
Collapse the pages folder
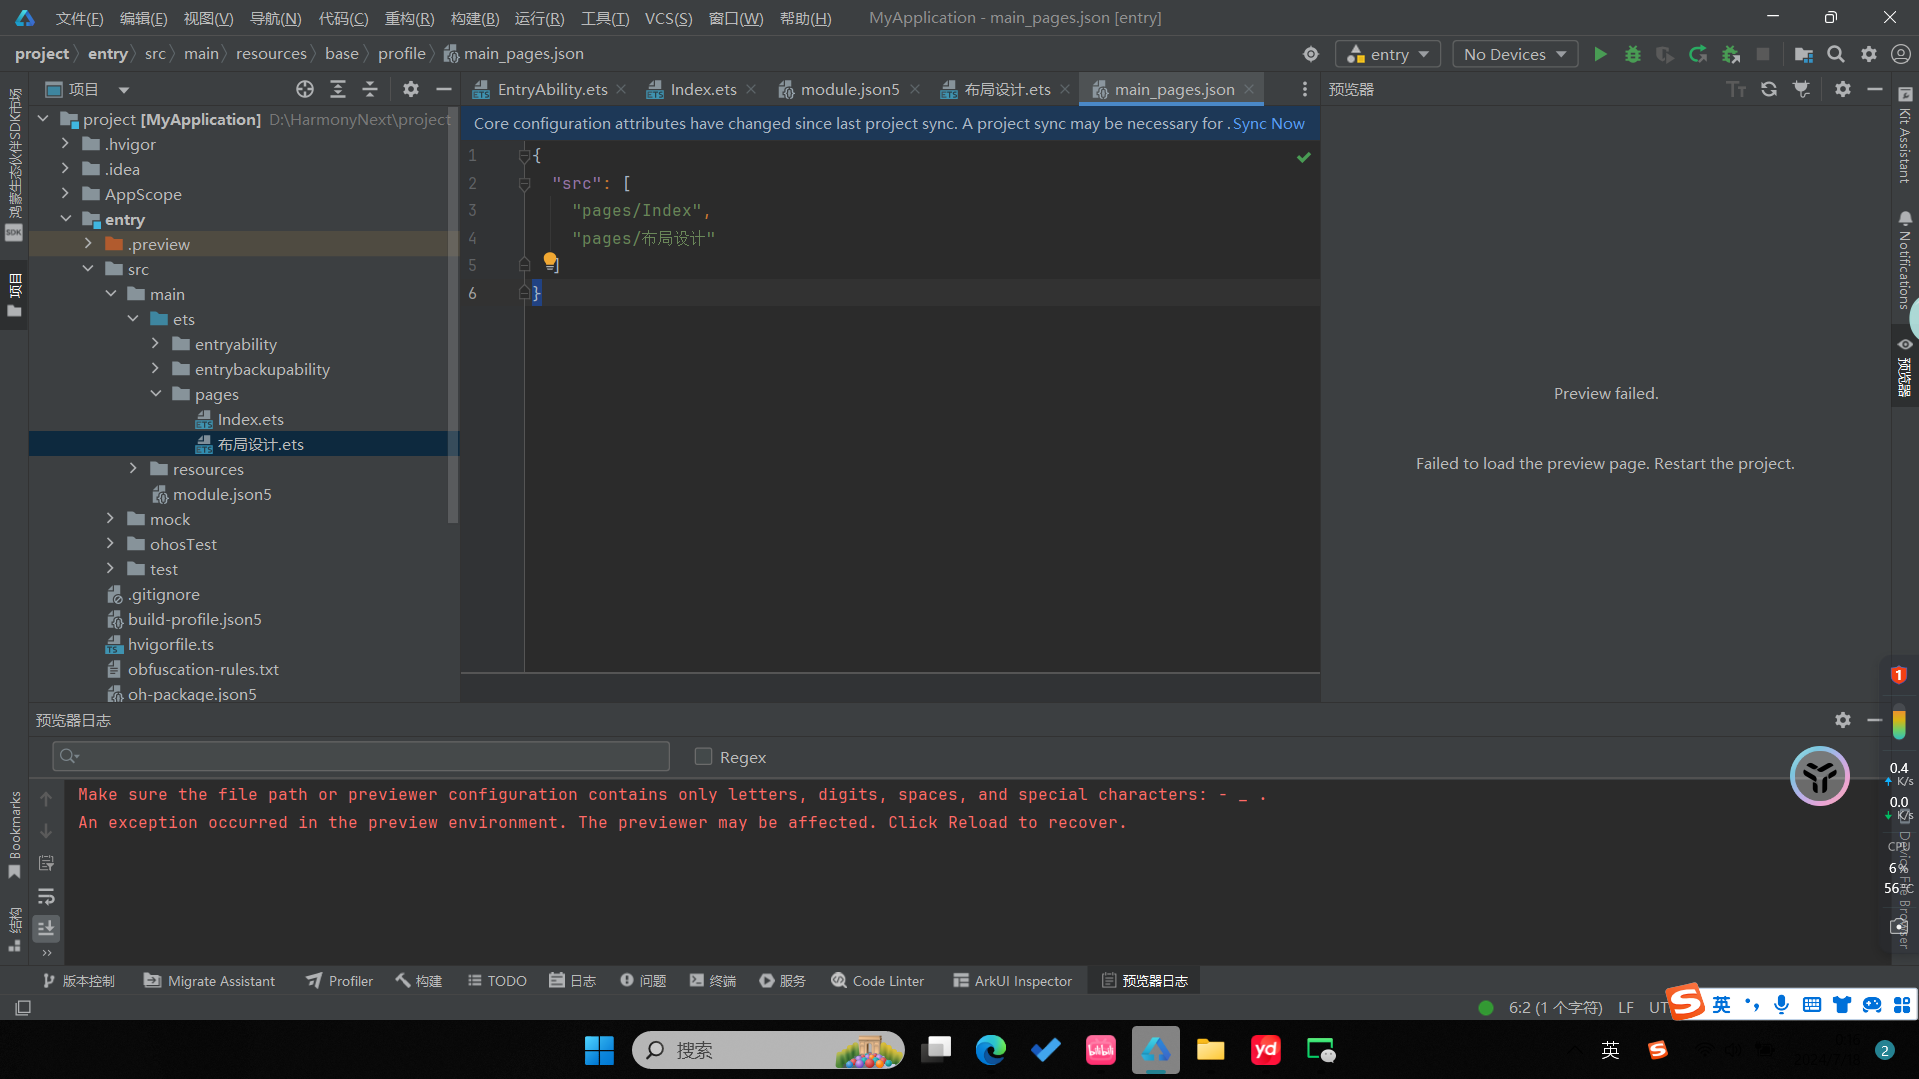click(x=155, y=394)
